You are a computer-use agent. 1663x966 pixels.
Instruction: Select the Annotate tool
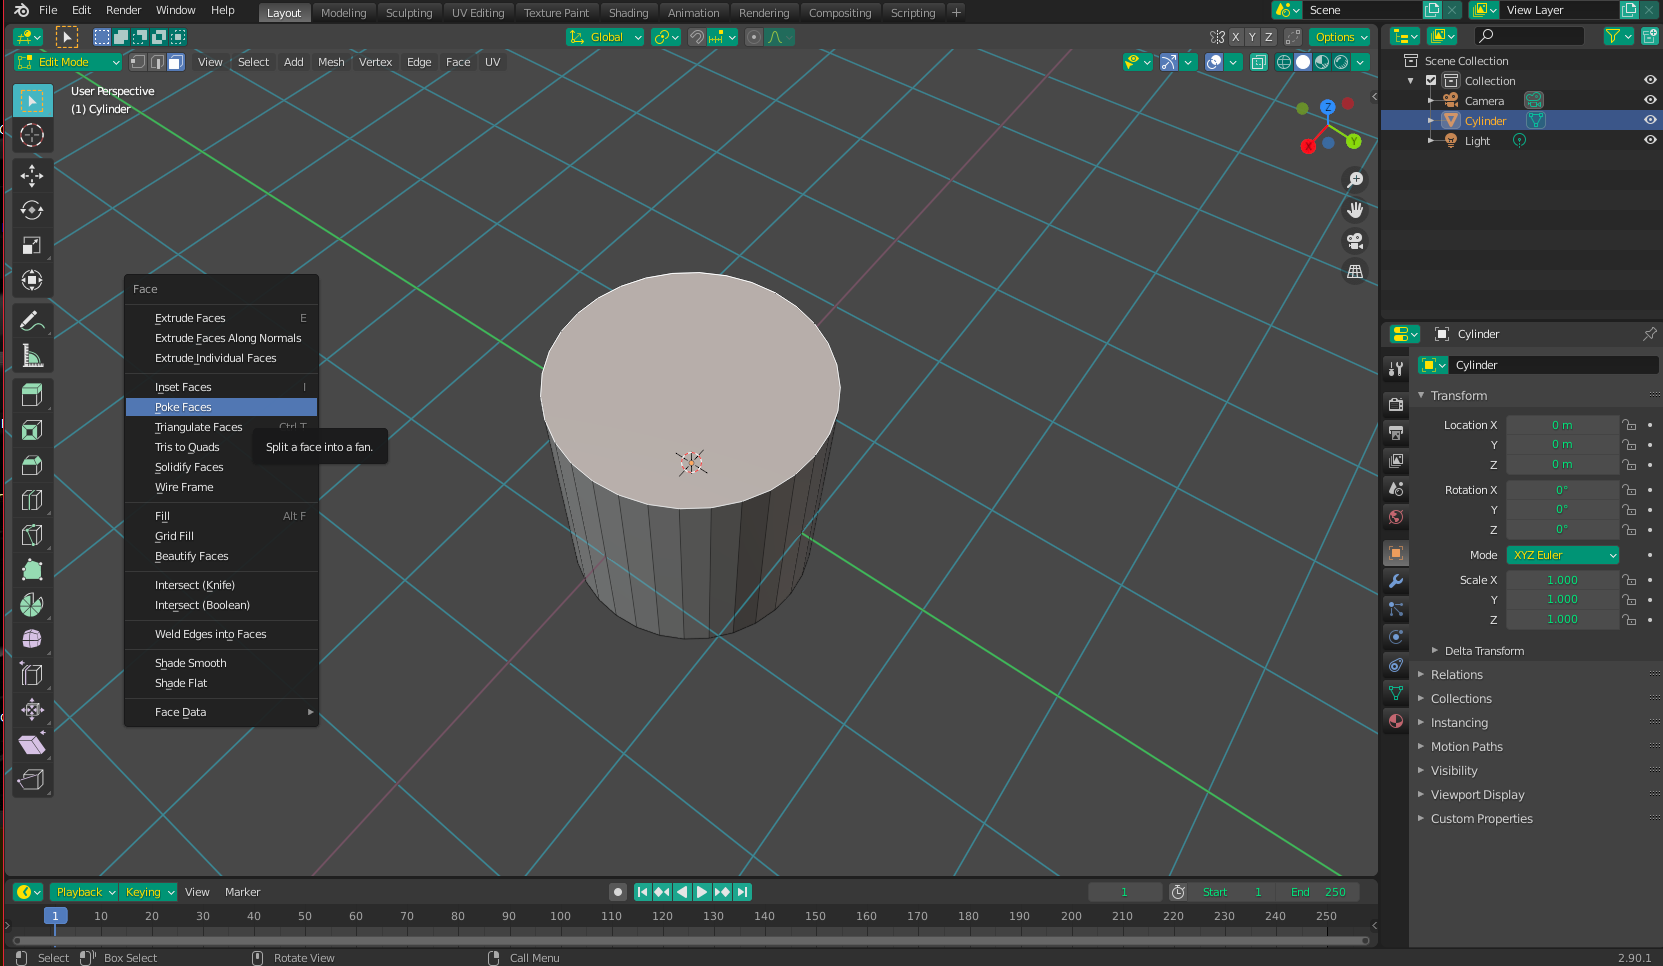[x=32, y=321]
